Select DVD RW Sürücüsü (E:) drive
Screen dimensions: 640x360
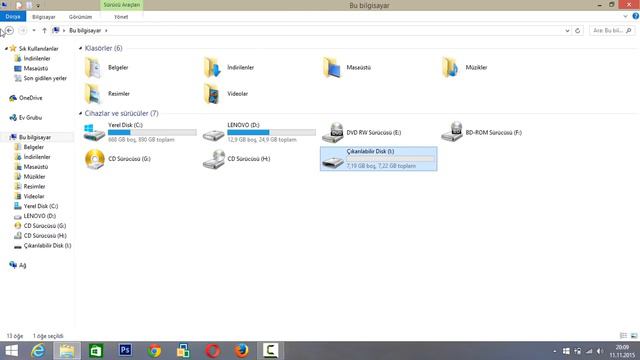(x=362, y=133)
